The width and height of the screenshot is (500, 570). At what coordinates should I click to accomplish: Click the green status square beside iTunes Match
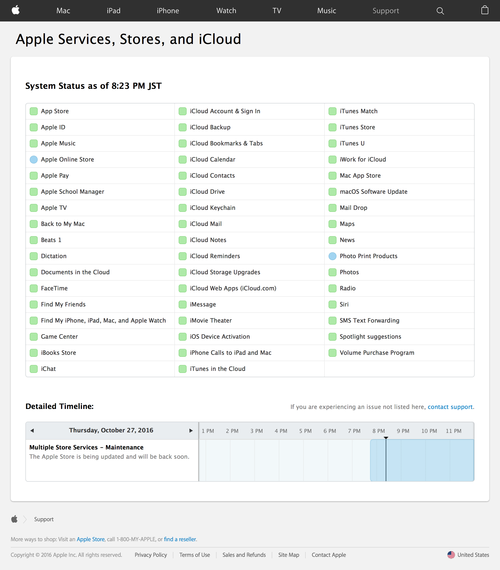pyautogui.click(x=332, y=111)
